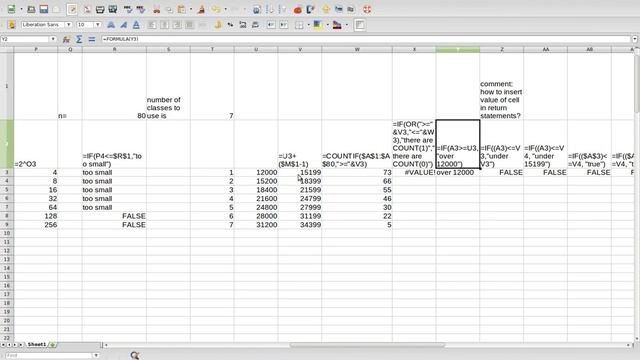Merge and center cells
This screenshot has width=640, height=360.
click(x=202, y=25)
